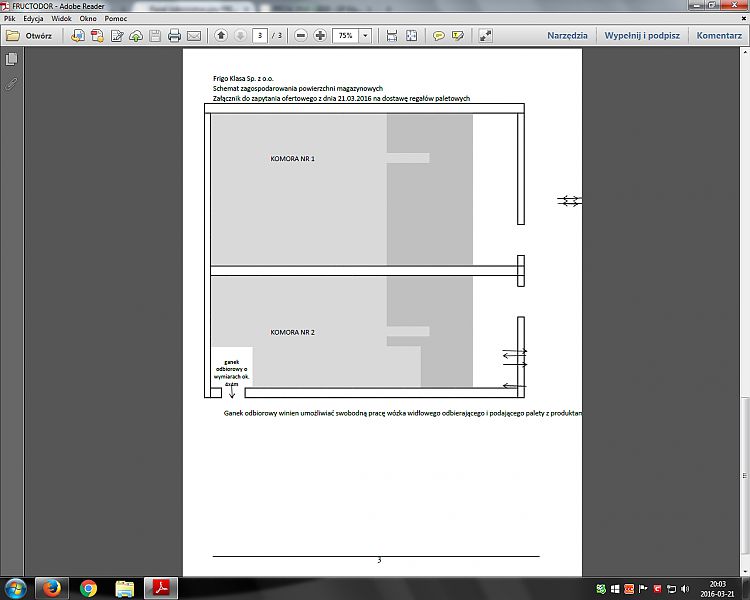Launch Firefox from the taskbar
750x600 pixels.
pyautogui.click(x=50, y=587)
